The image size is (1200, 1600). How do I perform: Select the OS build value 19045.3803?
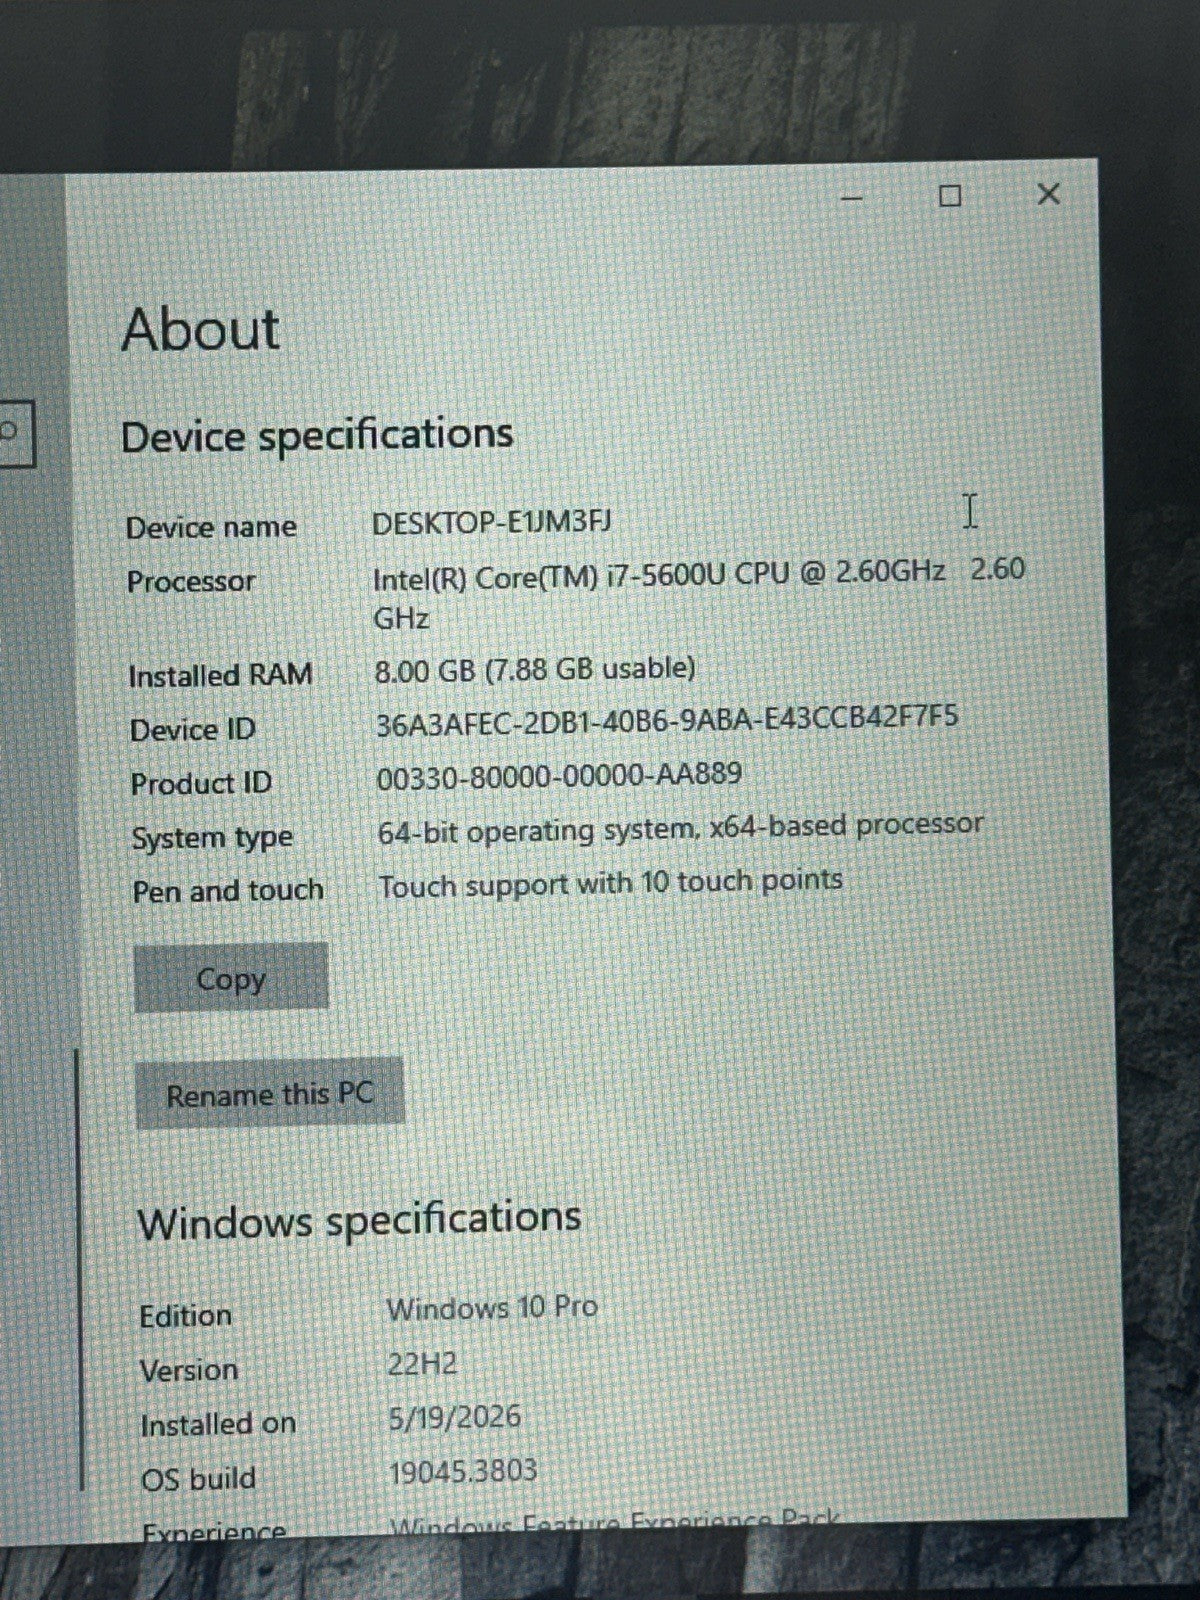click(x=463, y=1471)
